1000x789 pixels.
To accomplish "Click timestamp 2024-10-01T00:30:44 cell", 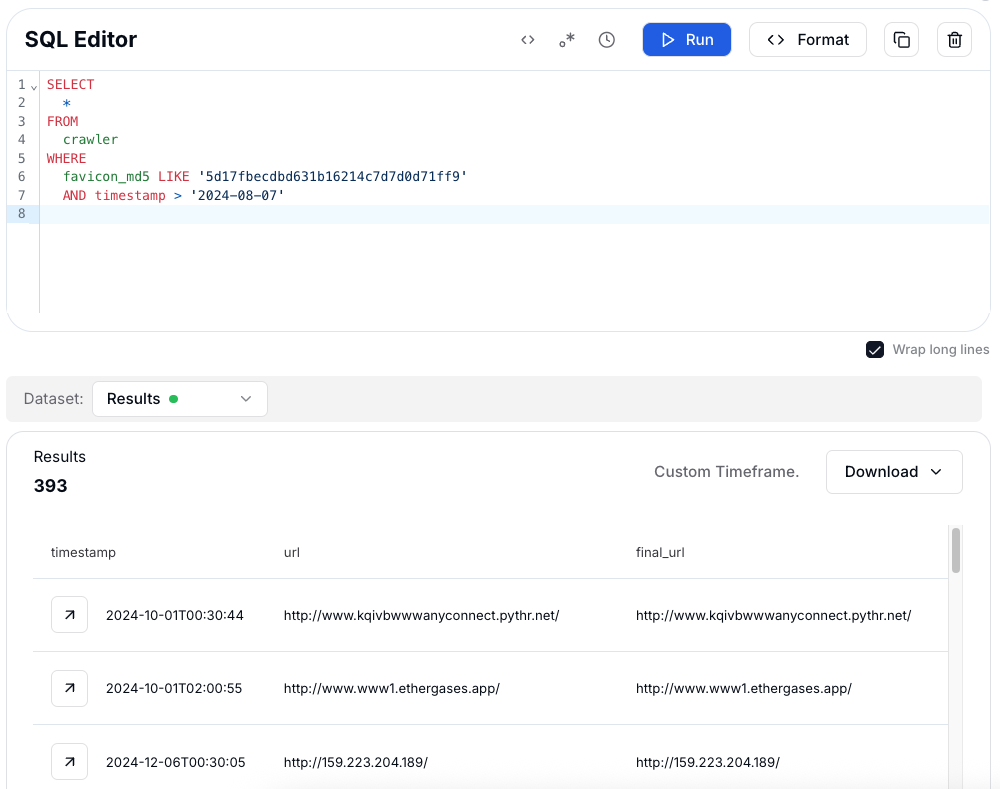I will tap(175, 616).
